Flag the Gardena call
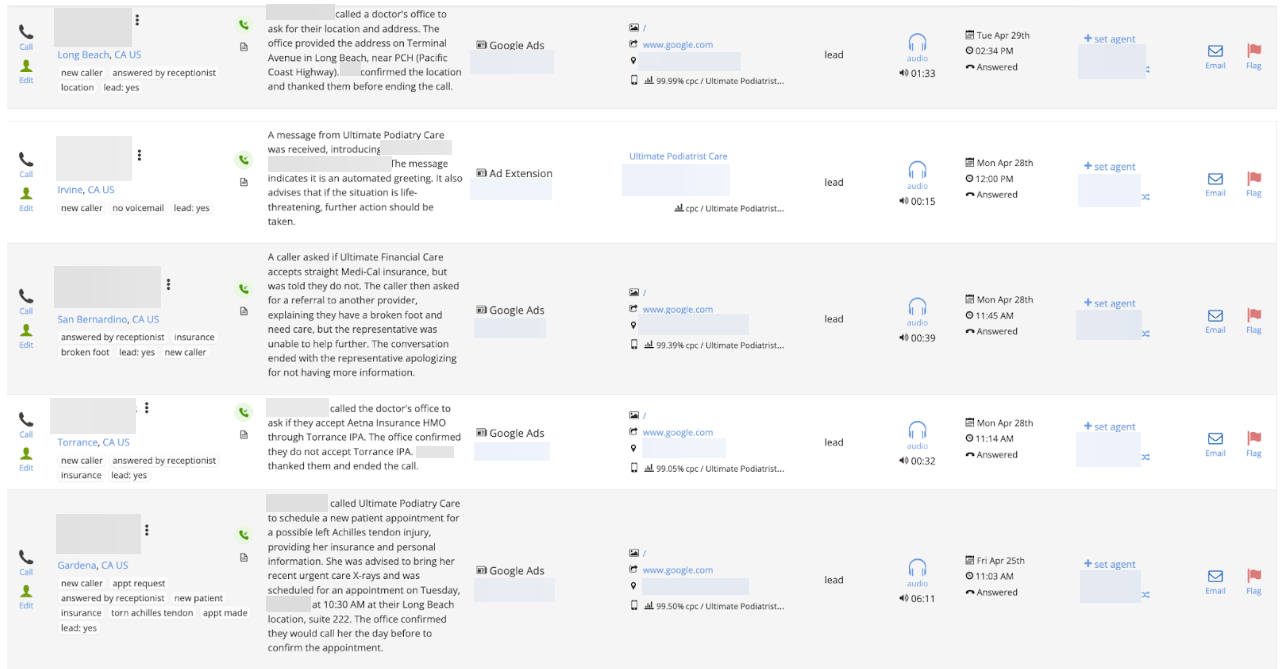 1253,578
